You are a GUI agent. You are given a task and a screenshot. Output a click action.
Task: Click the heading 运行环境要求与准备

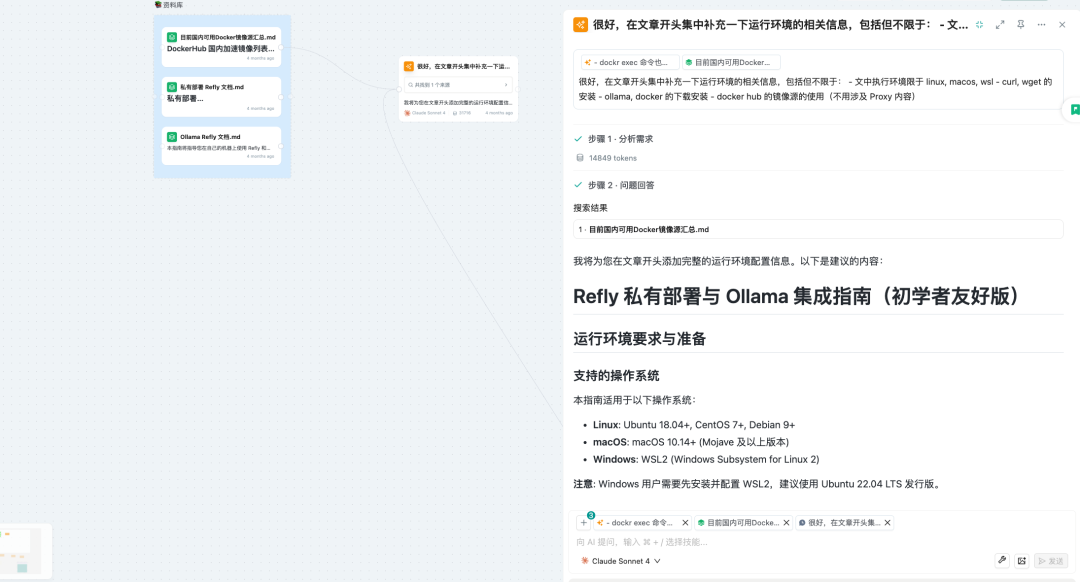pos(639,339)
